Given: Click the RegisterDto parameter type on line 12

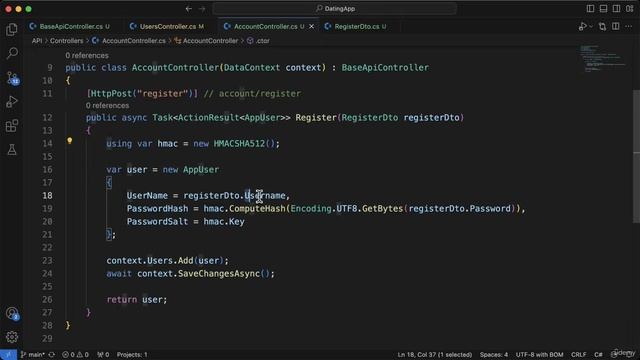Looking at the screenshot, I should [369, 118].
